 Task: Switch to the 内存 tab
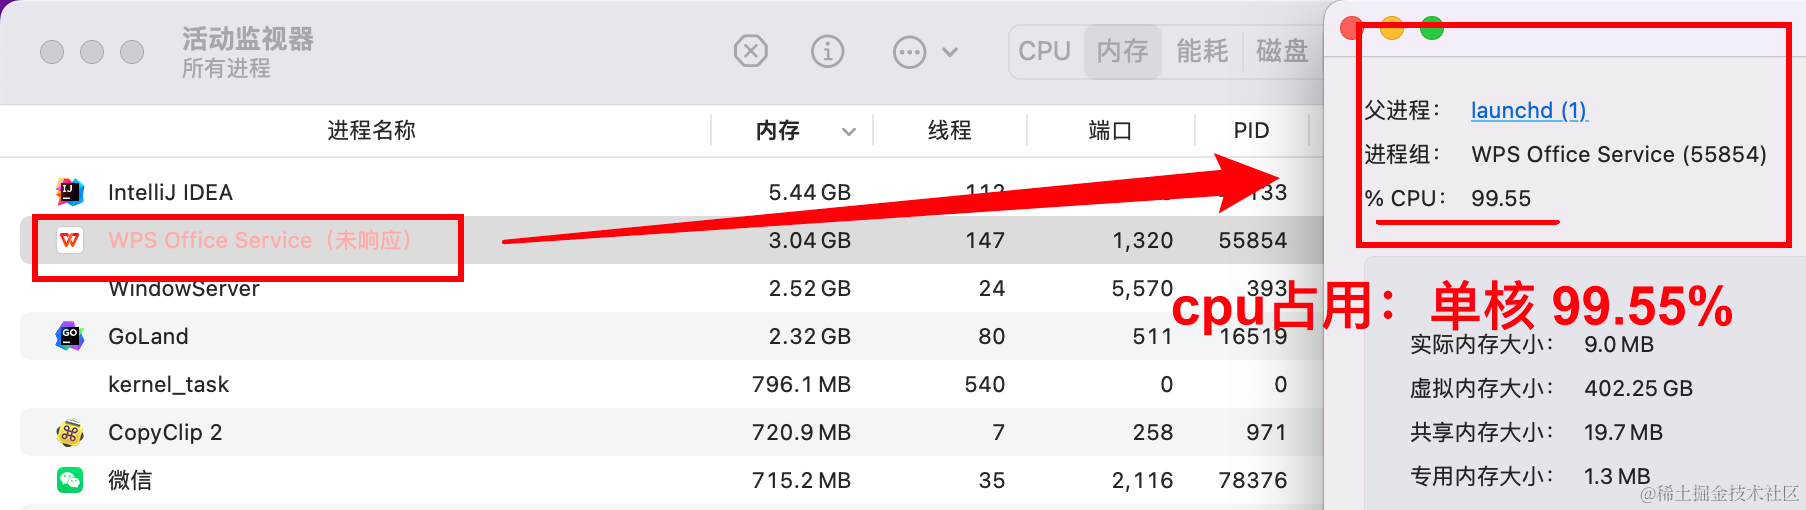click(x=1122, y=51)
